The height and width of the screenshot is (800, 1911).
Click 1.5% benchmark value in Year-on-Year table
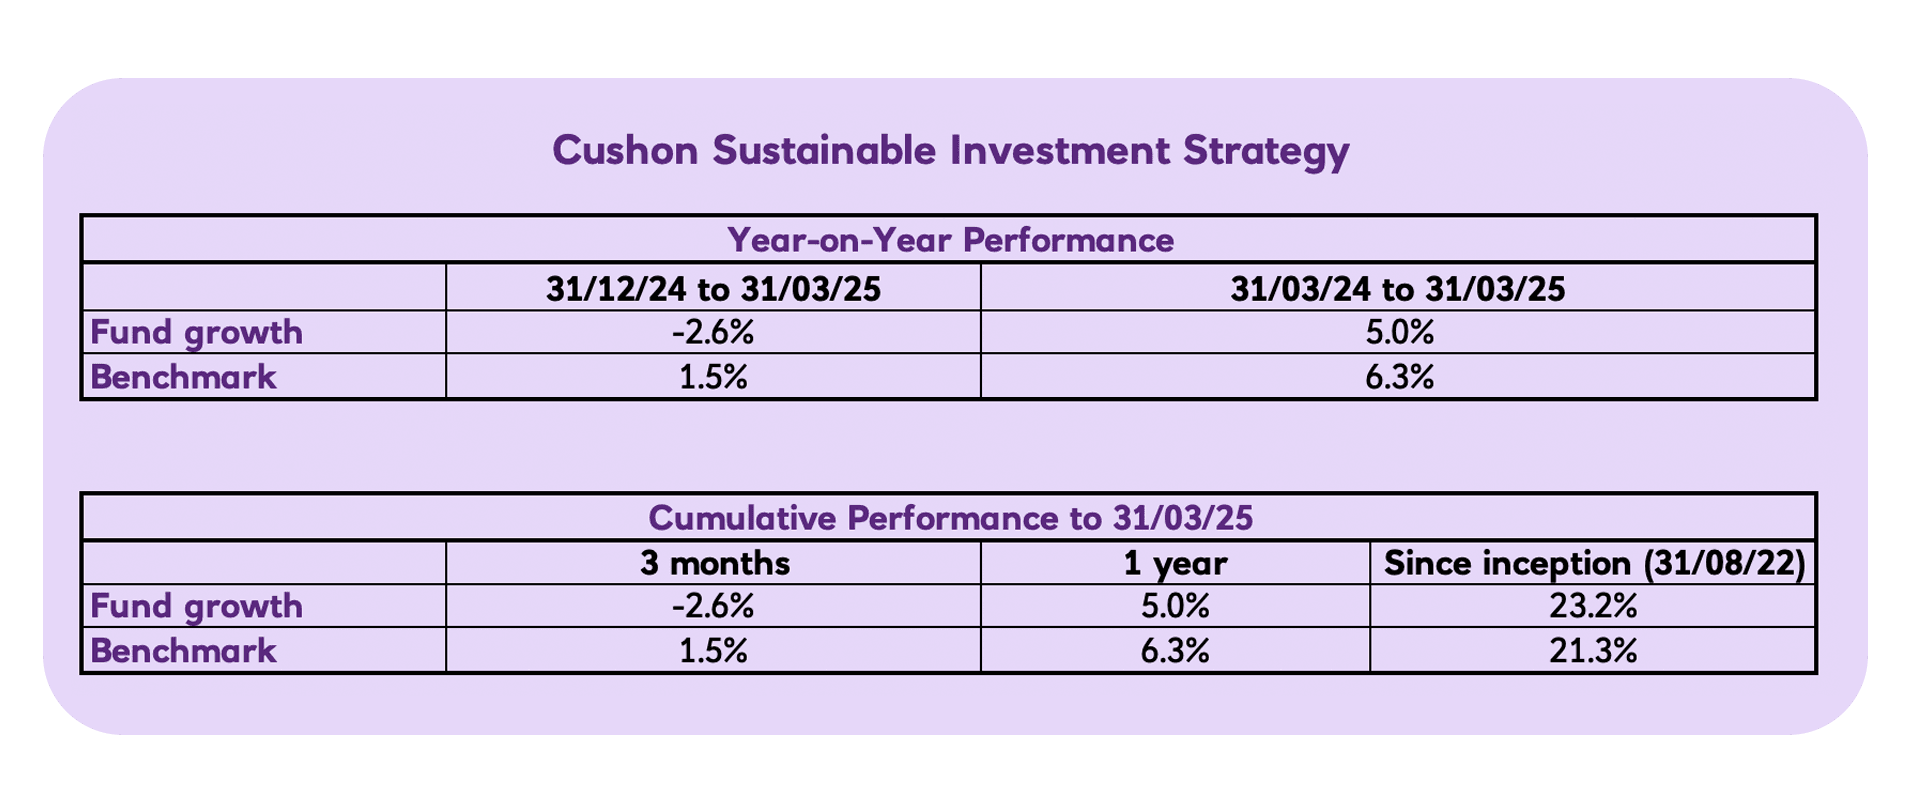(713, 377)
